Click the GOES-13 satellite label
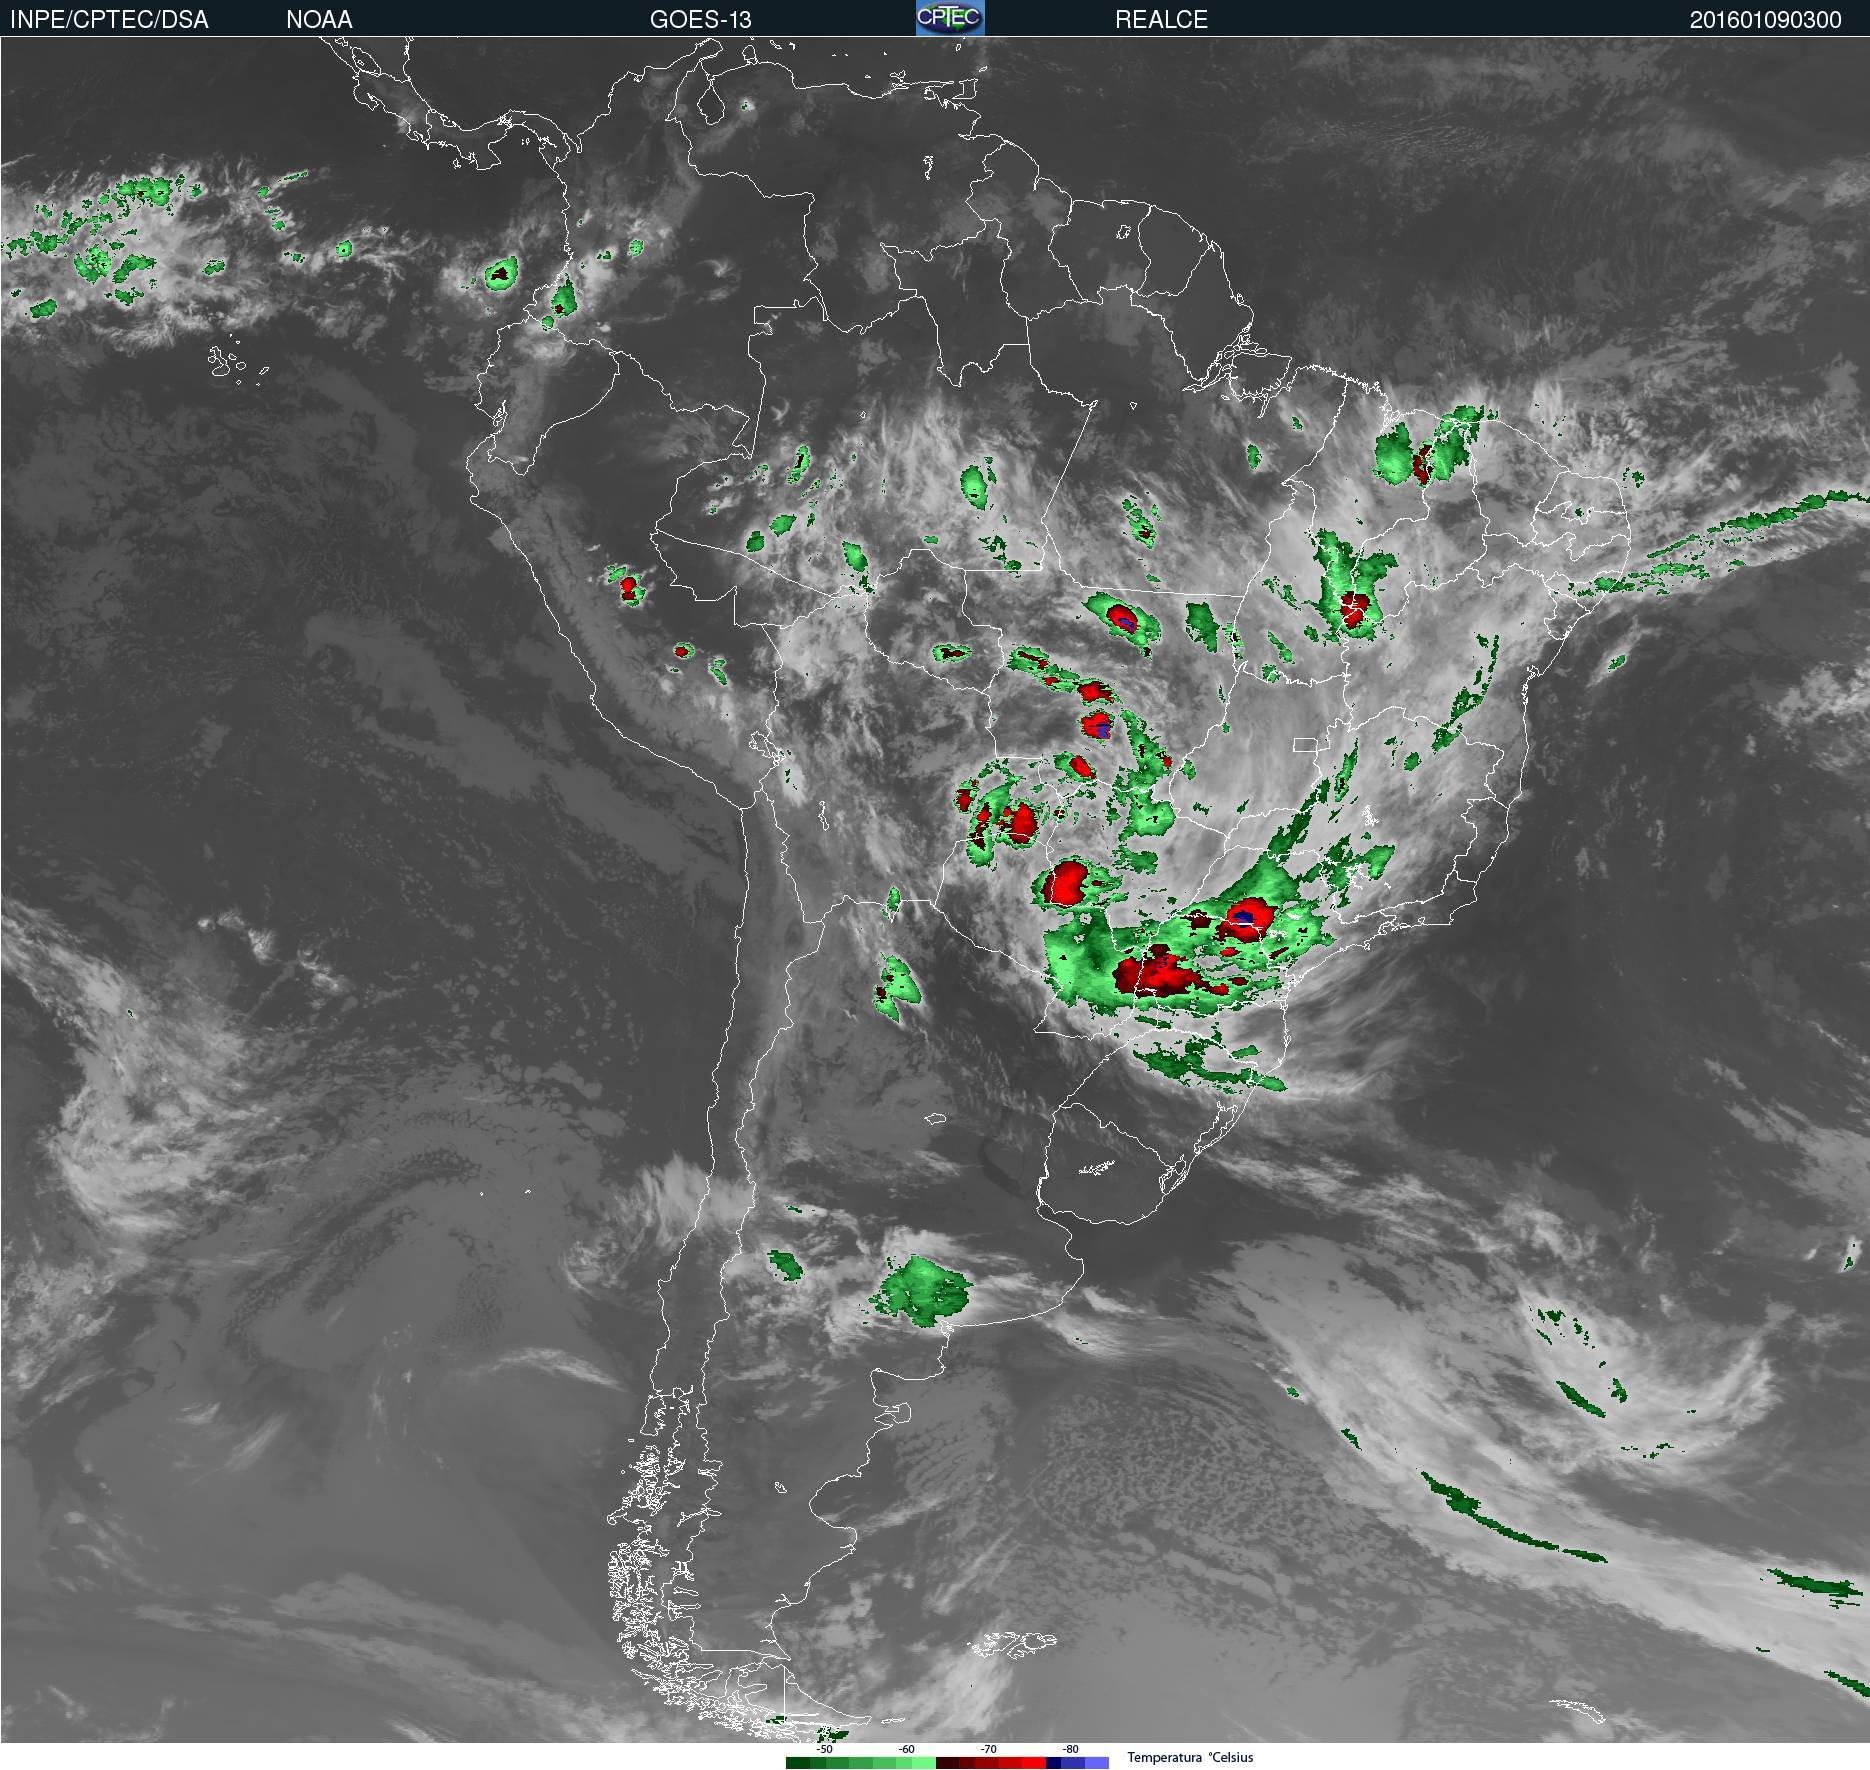 click(x=700, y=20)
